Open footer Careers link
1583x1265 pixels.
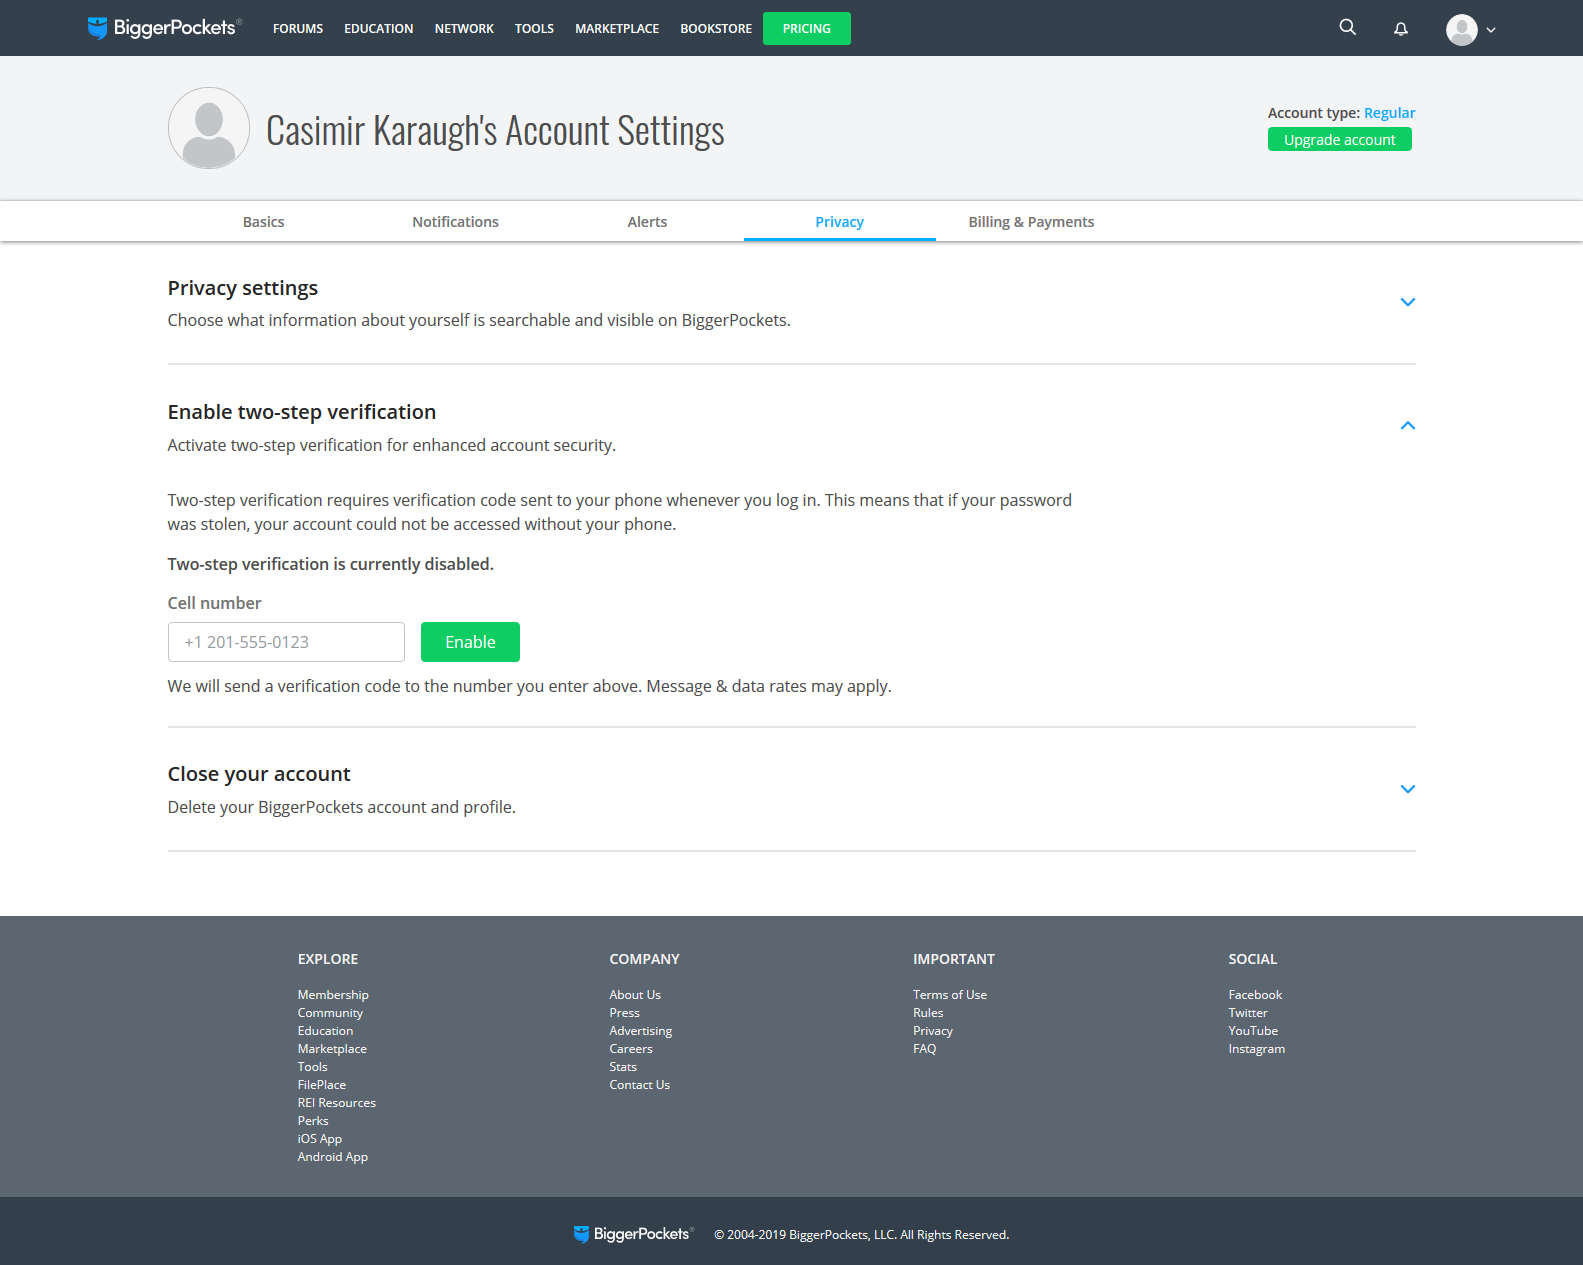[631, 1049]
